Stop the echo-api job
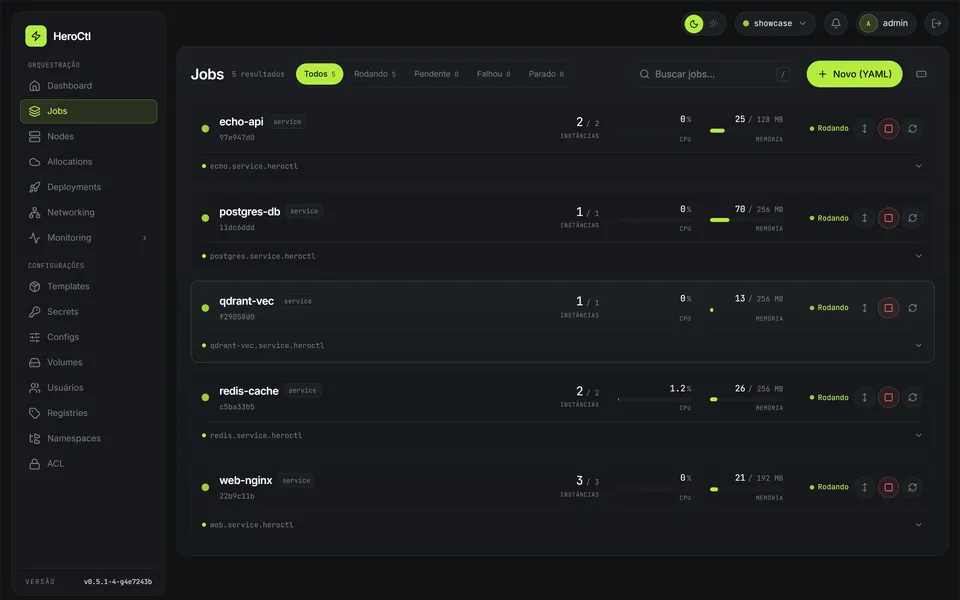The width and height of the screenshot is (960, 600). click(x=888, y=129)
